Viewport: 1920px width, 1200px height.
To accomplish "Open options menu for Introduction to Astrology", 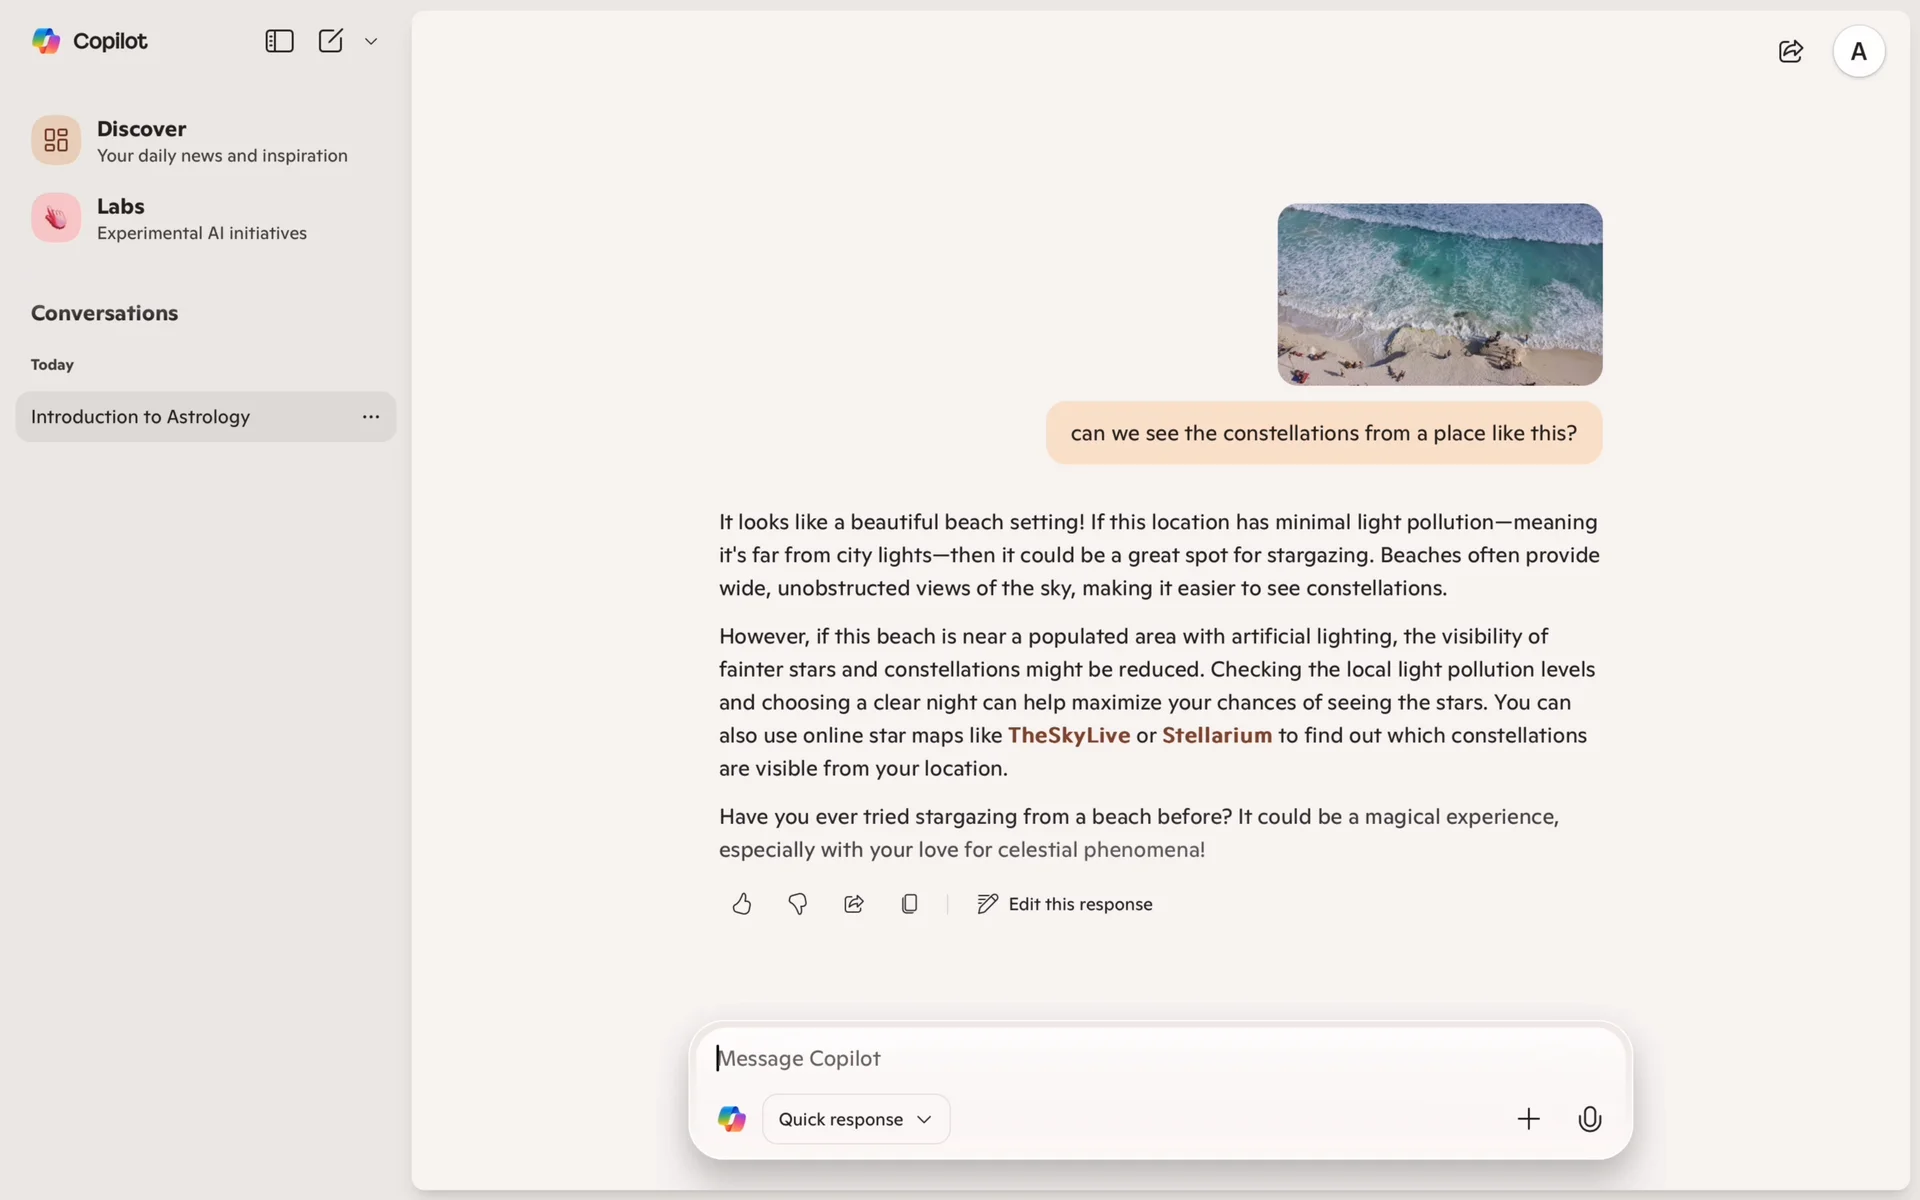I will [x=371, y=417].
